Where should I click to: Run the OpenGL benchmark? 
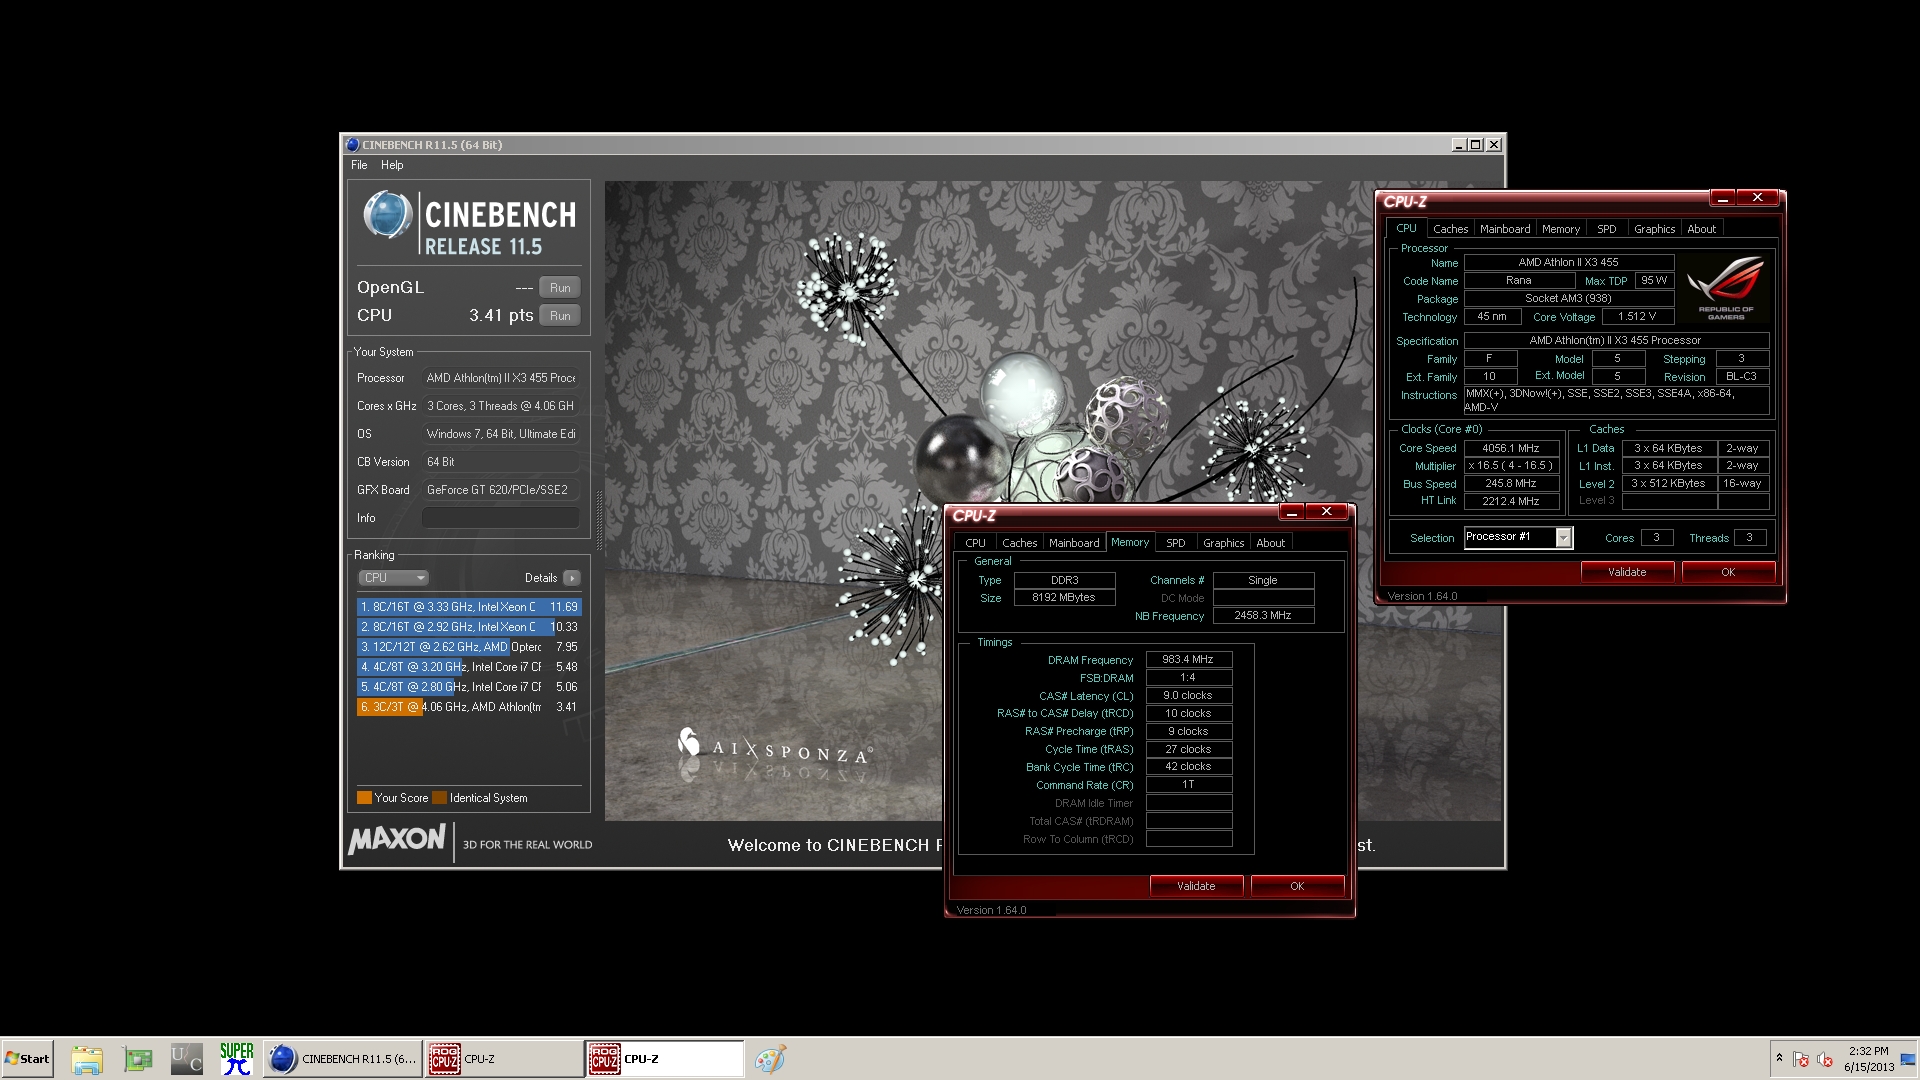pyautogui.click(x=560, y=288)
